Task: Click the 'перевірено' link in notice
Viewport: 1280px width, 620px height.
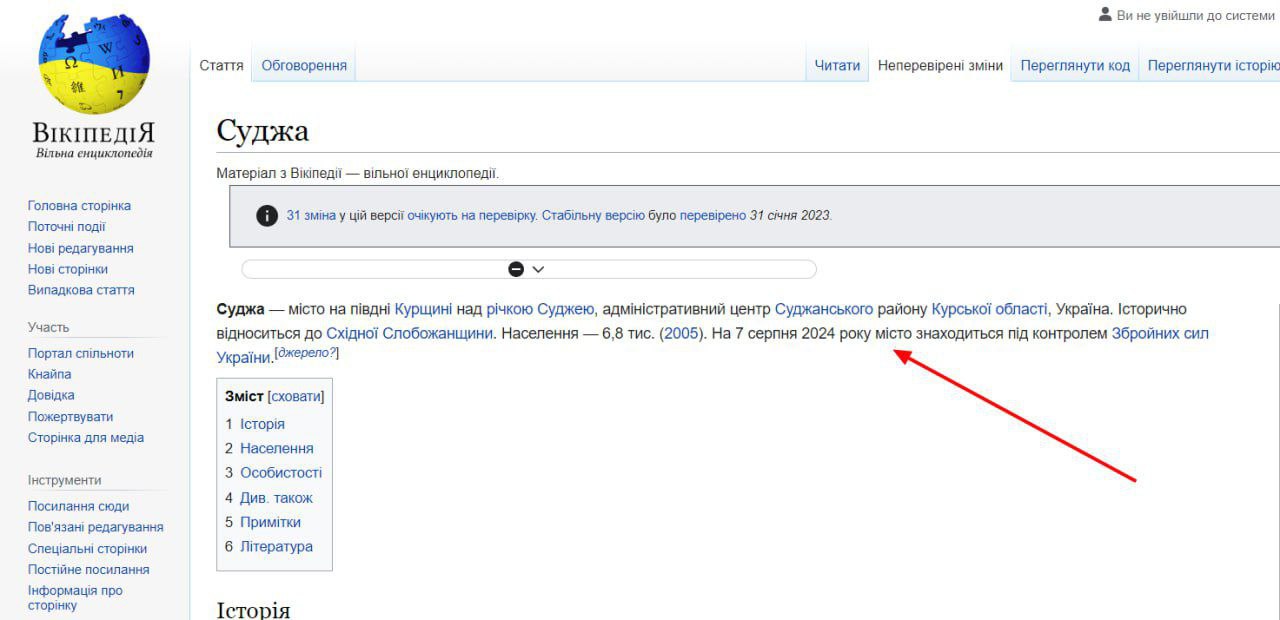Action: [713, 215]
